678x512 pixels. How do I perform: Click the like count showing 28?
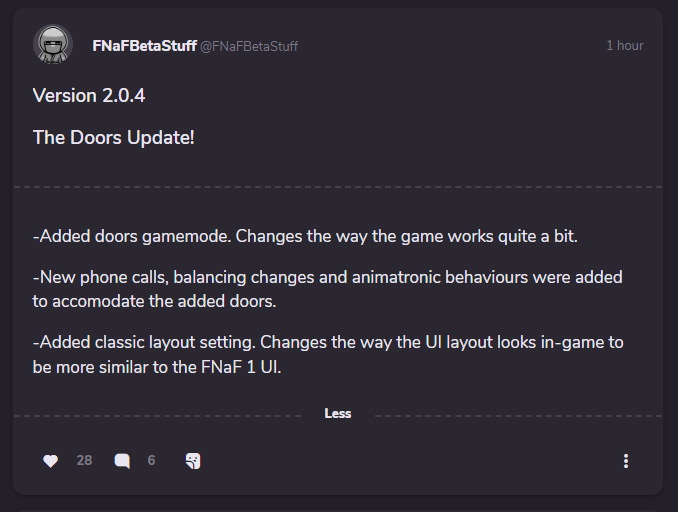[x=84, y=461]
